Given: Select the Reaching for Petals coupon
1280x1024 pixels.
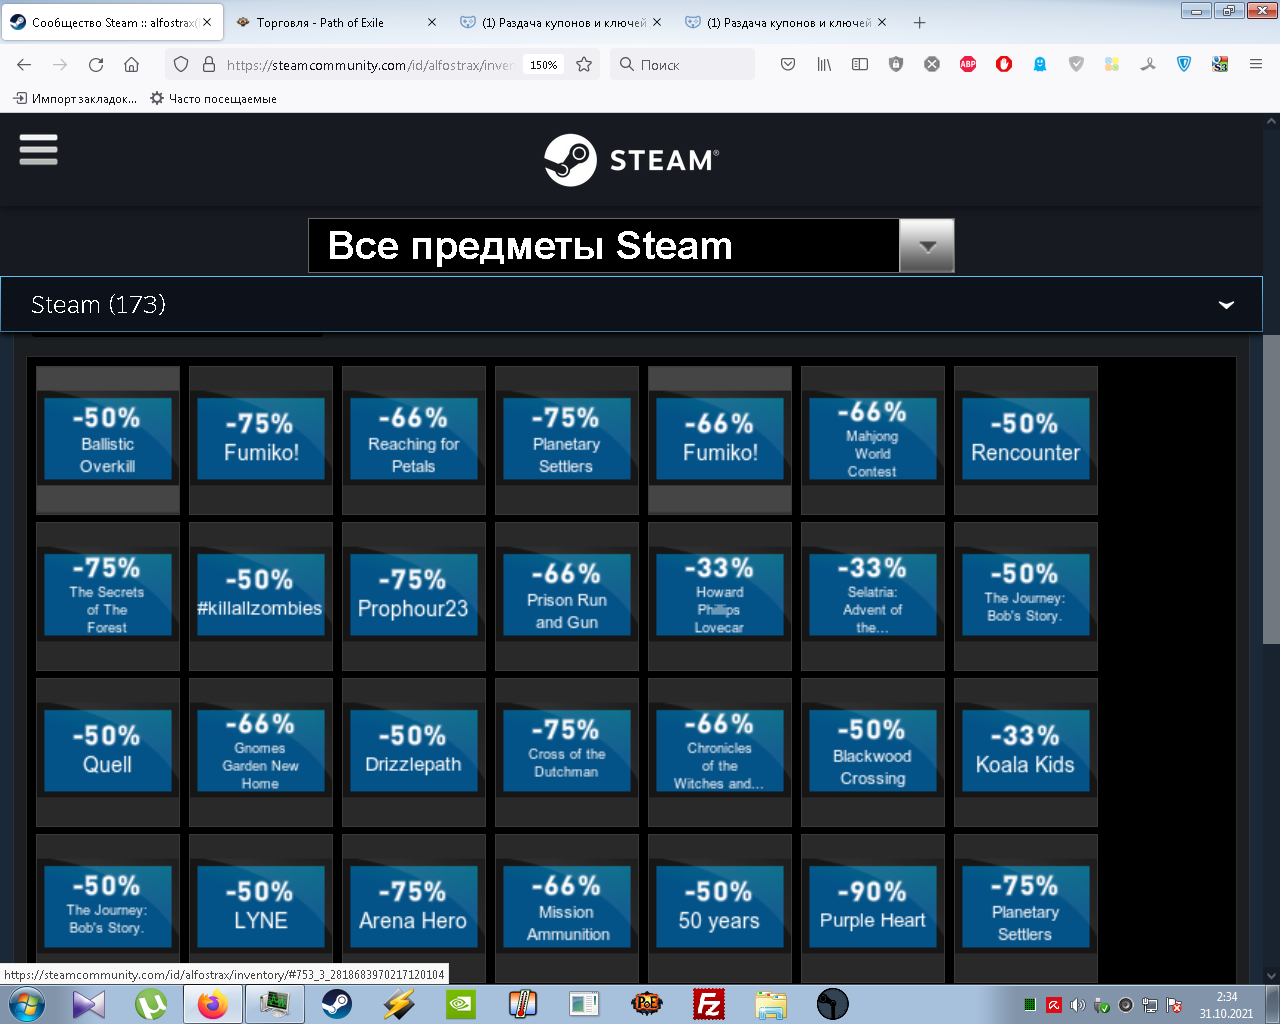Looking at the screenshot, I should tap(414, 440).
